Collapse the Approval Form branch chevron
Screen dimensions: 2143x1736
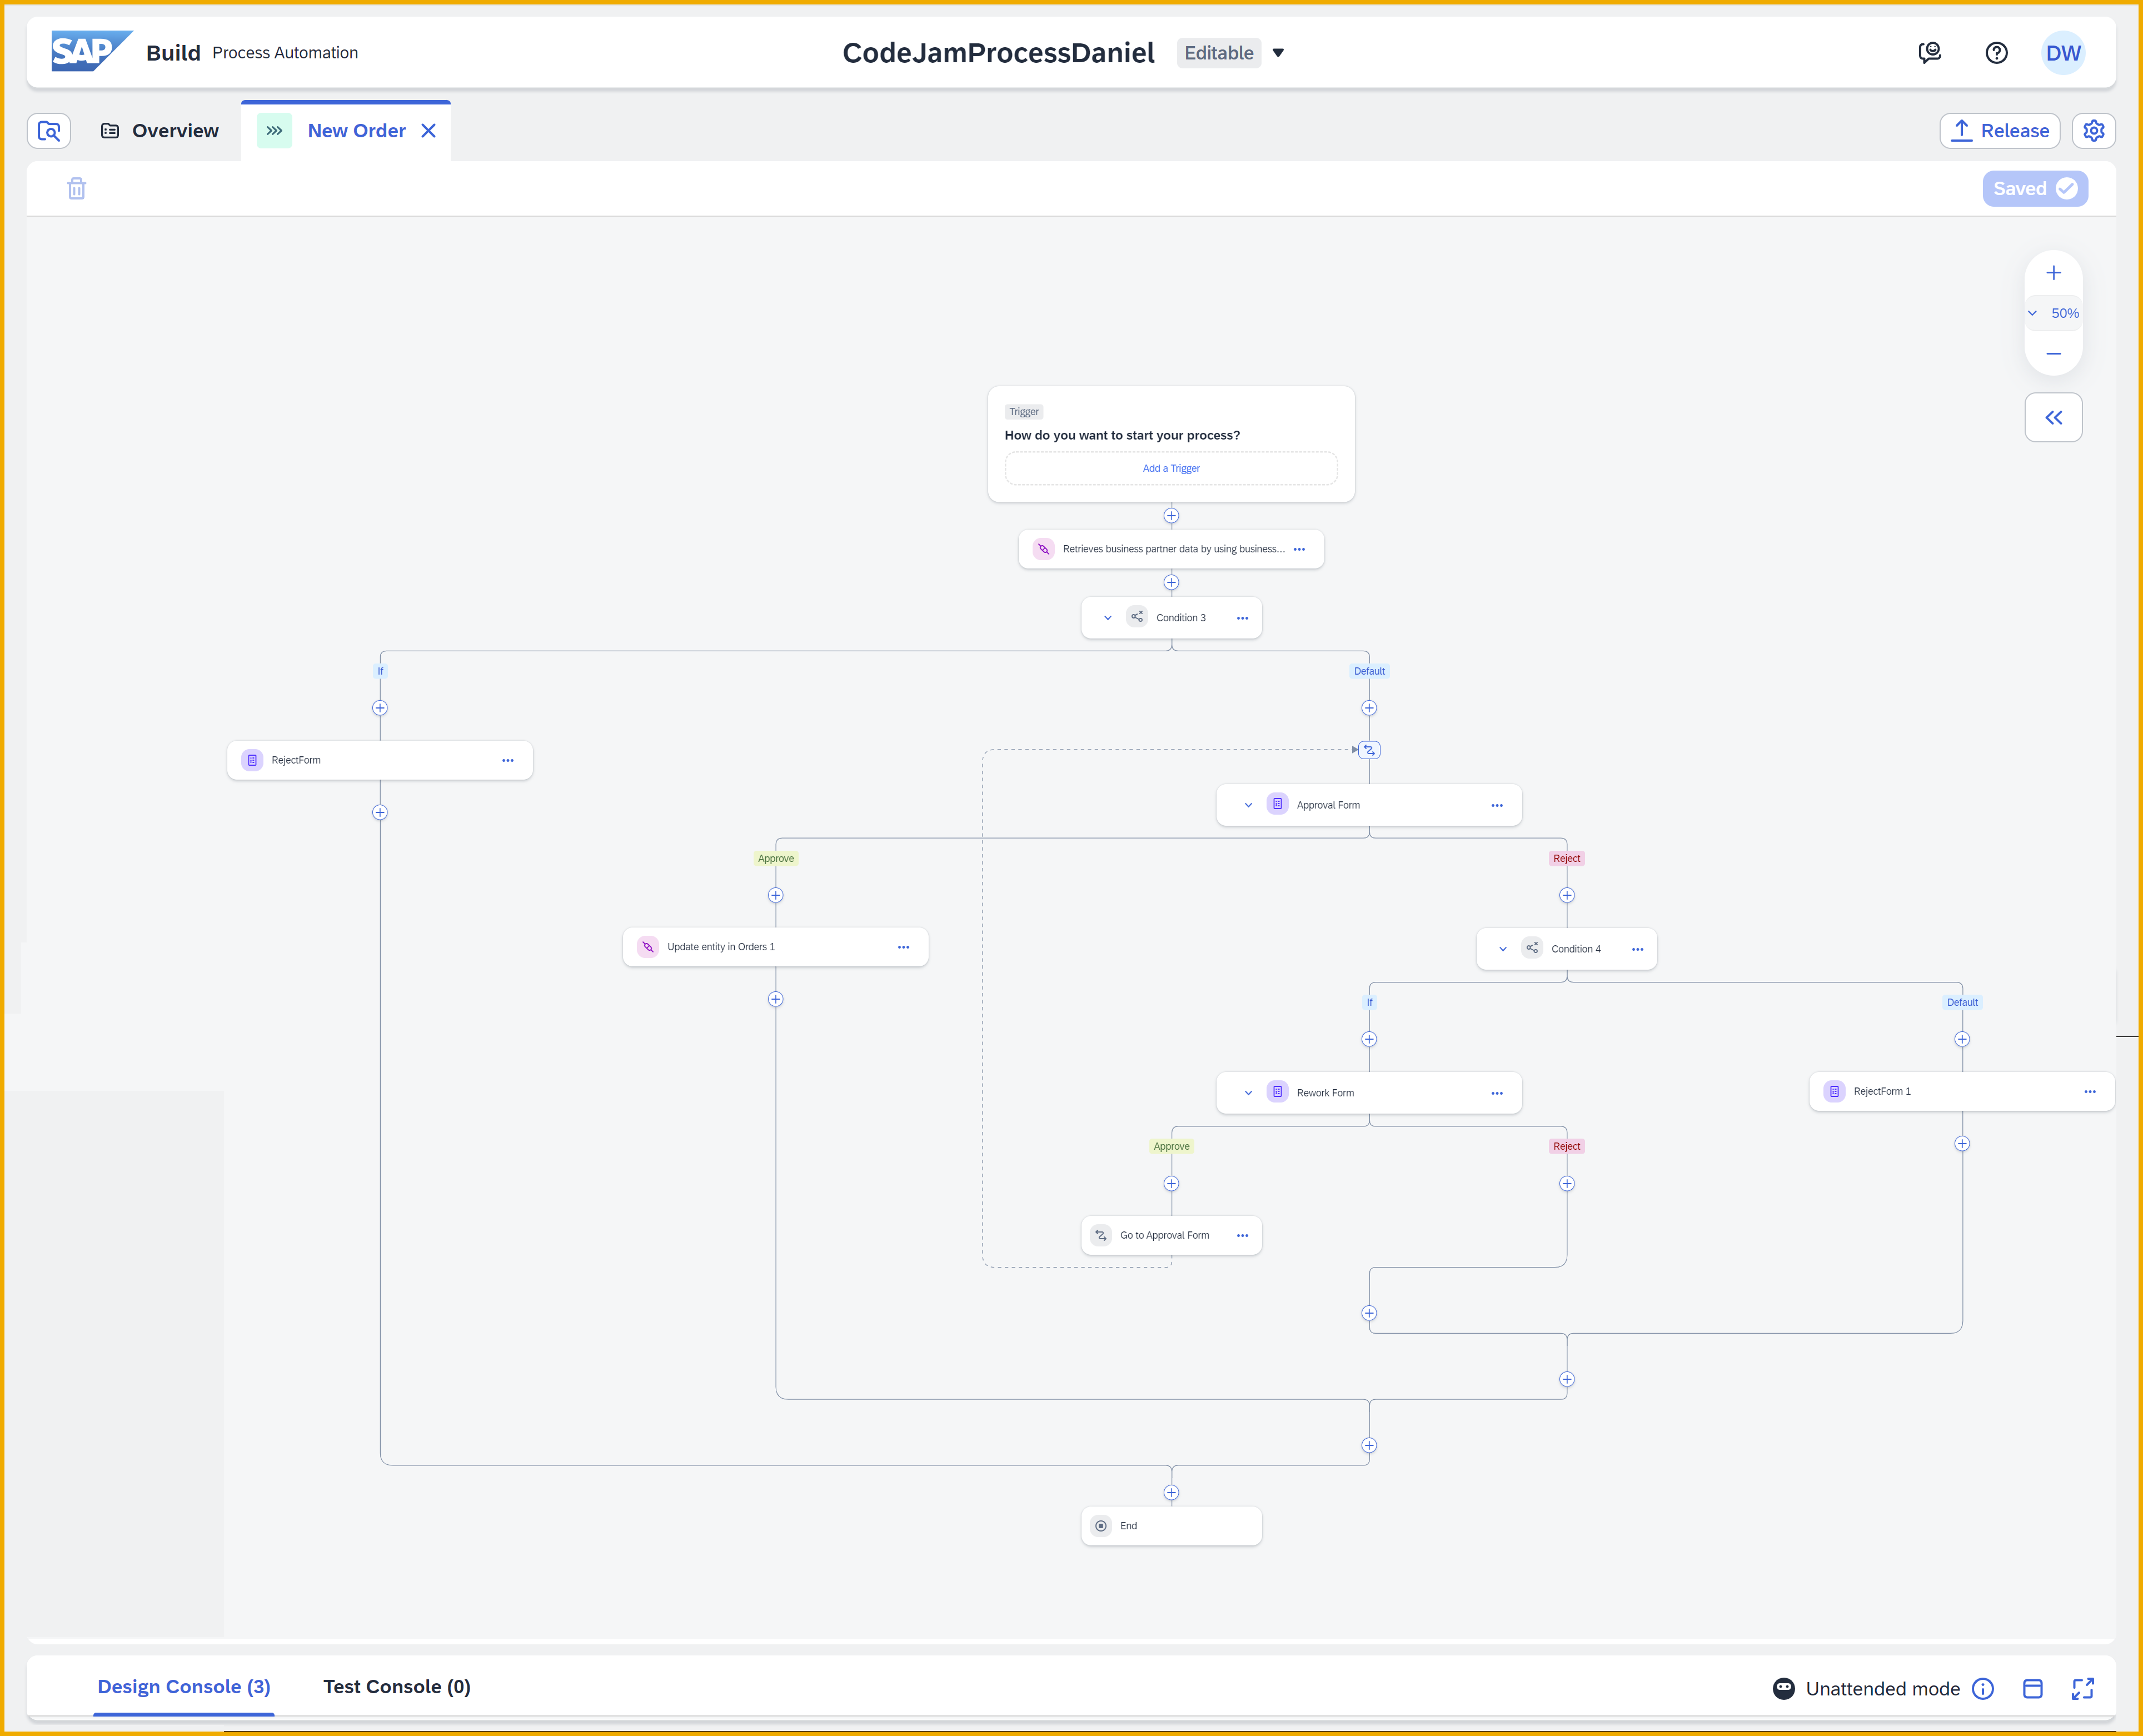pyautogui.click(x=1248, y=805)
